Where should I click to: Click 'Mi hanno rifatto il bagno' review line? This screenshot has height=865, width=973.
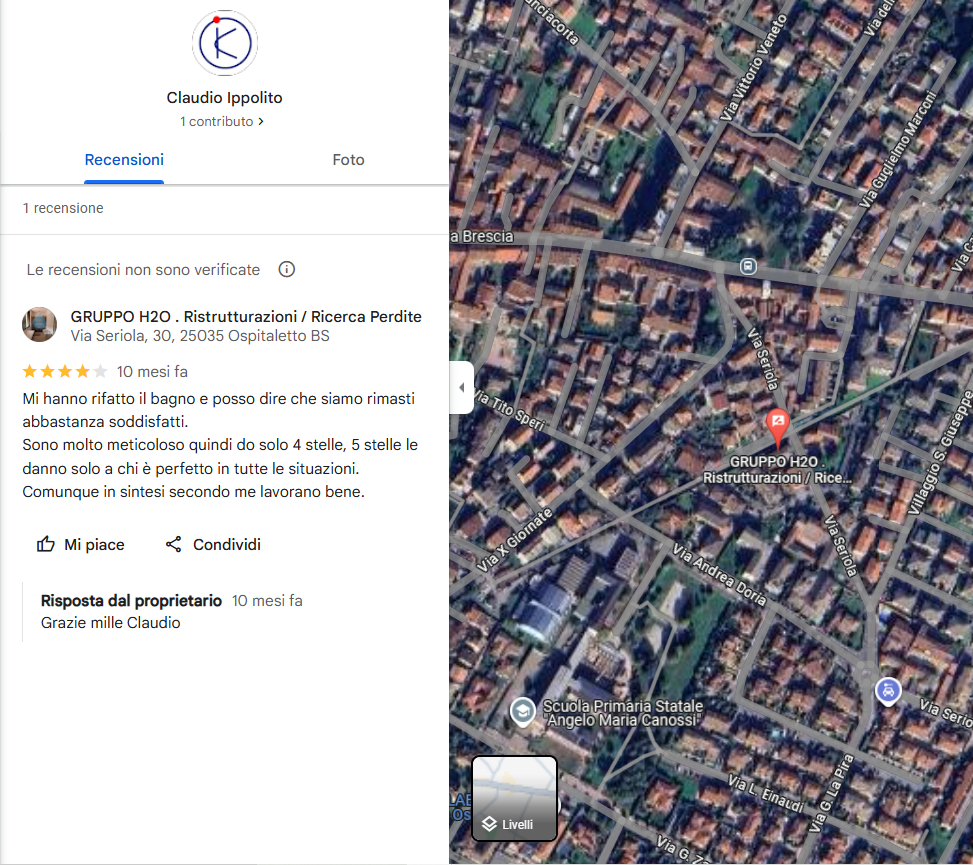(218, 399)
